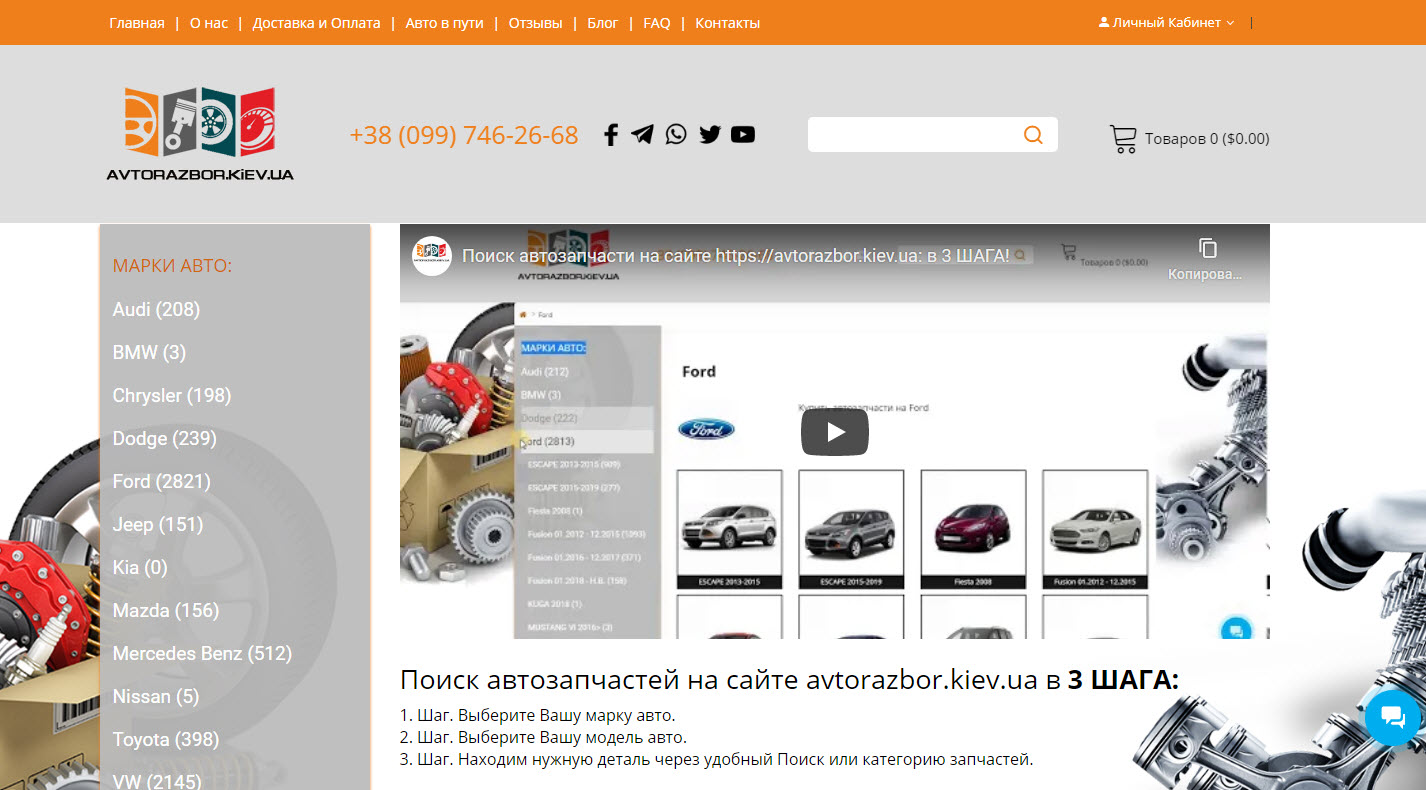Select the Mercedes Benz (512) category
1426x790 pixels.
point(202,653)
